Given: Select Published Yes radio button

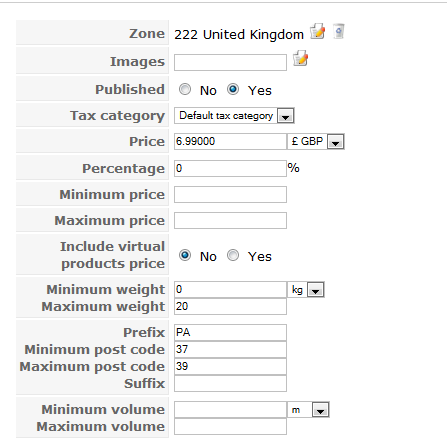Looking at the screenshot, I should [233, 89].
